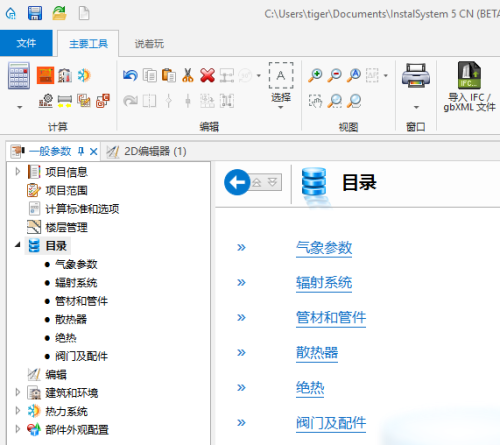Screen dimensions: 500x445
Task: Click the save floppy disk icon
Action: (x=35, y=13)
